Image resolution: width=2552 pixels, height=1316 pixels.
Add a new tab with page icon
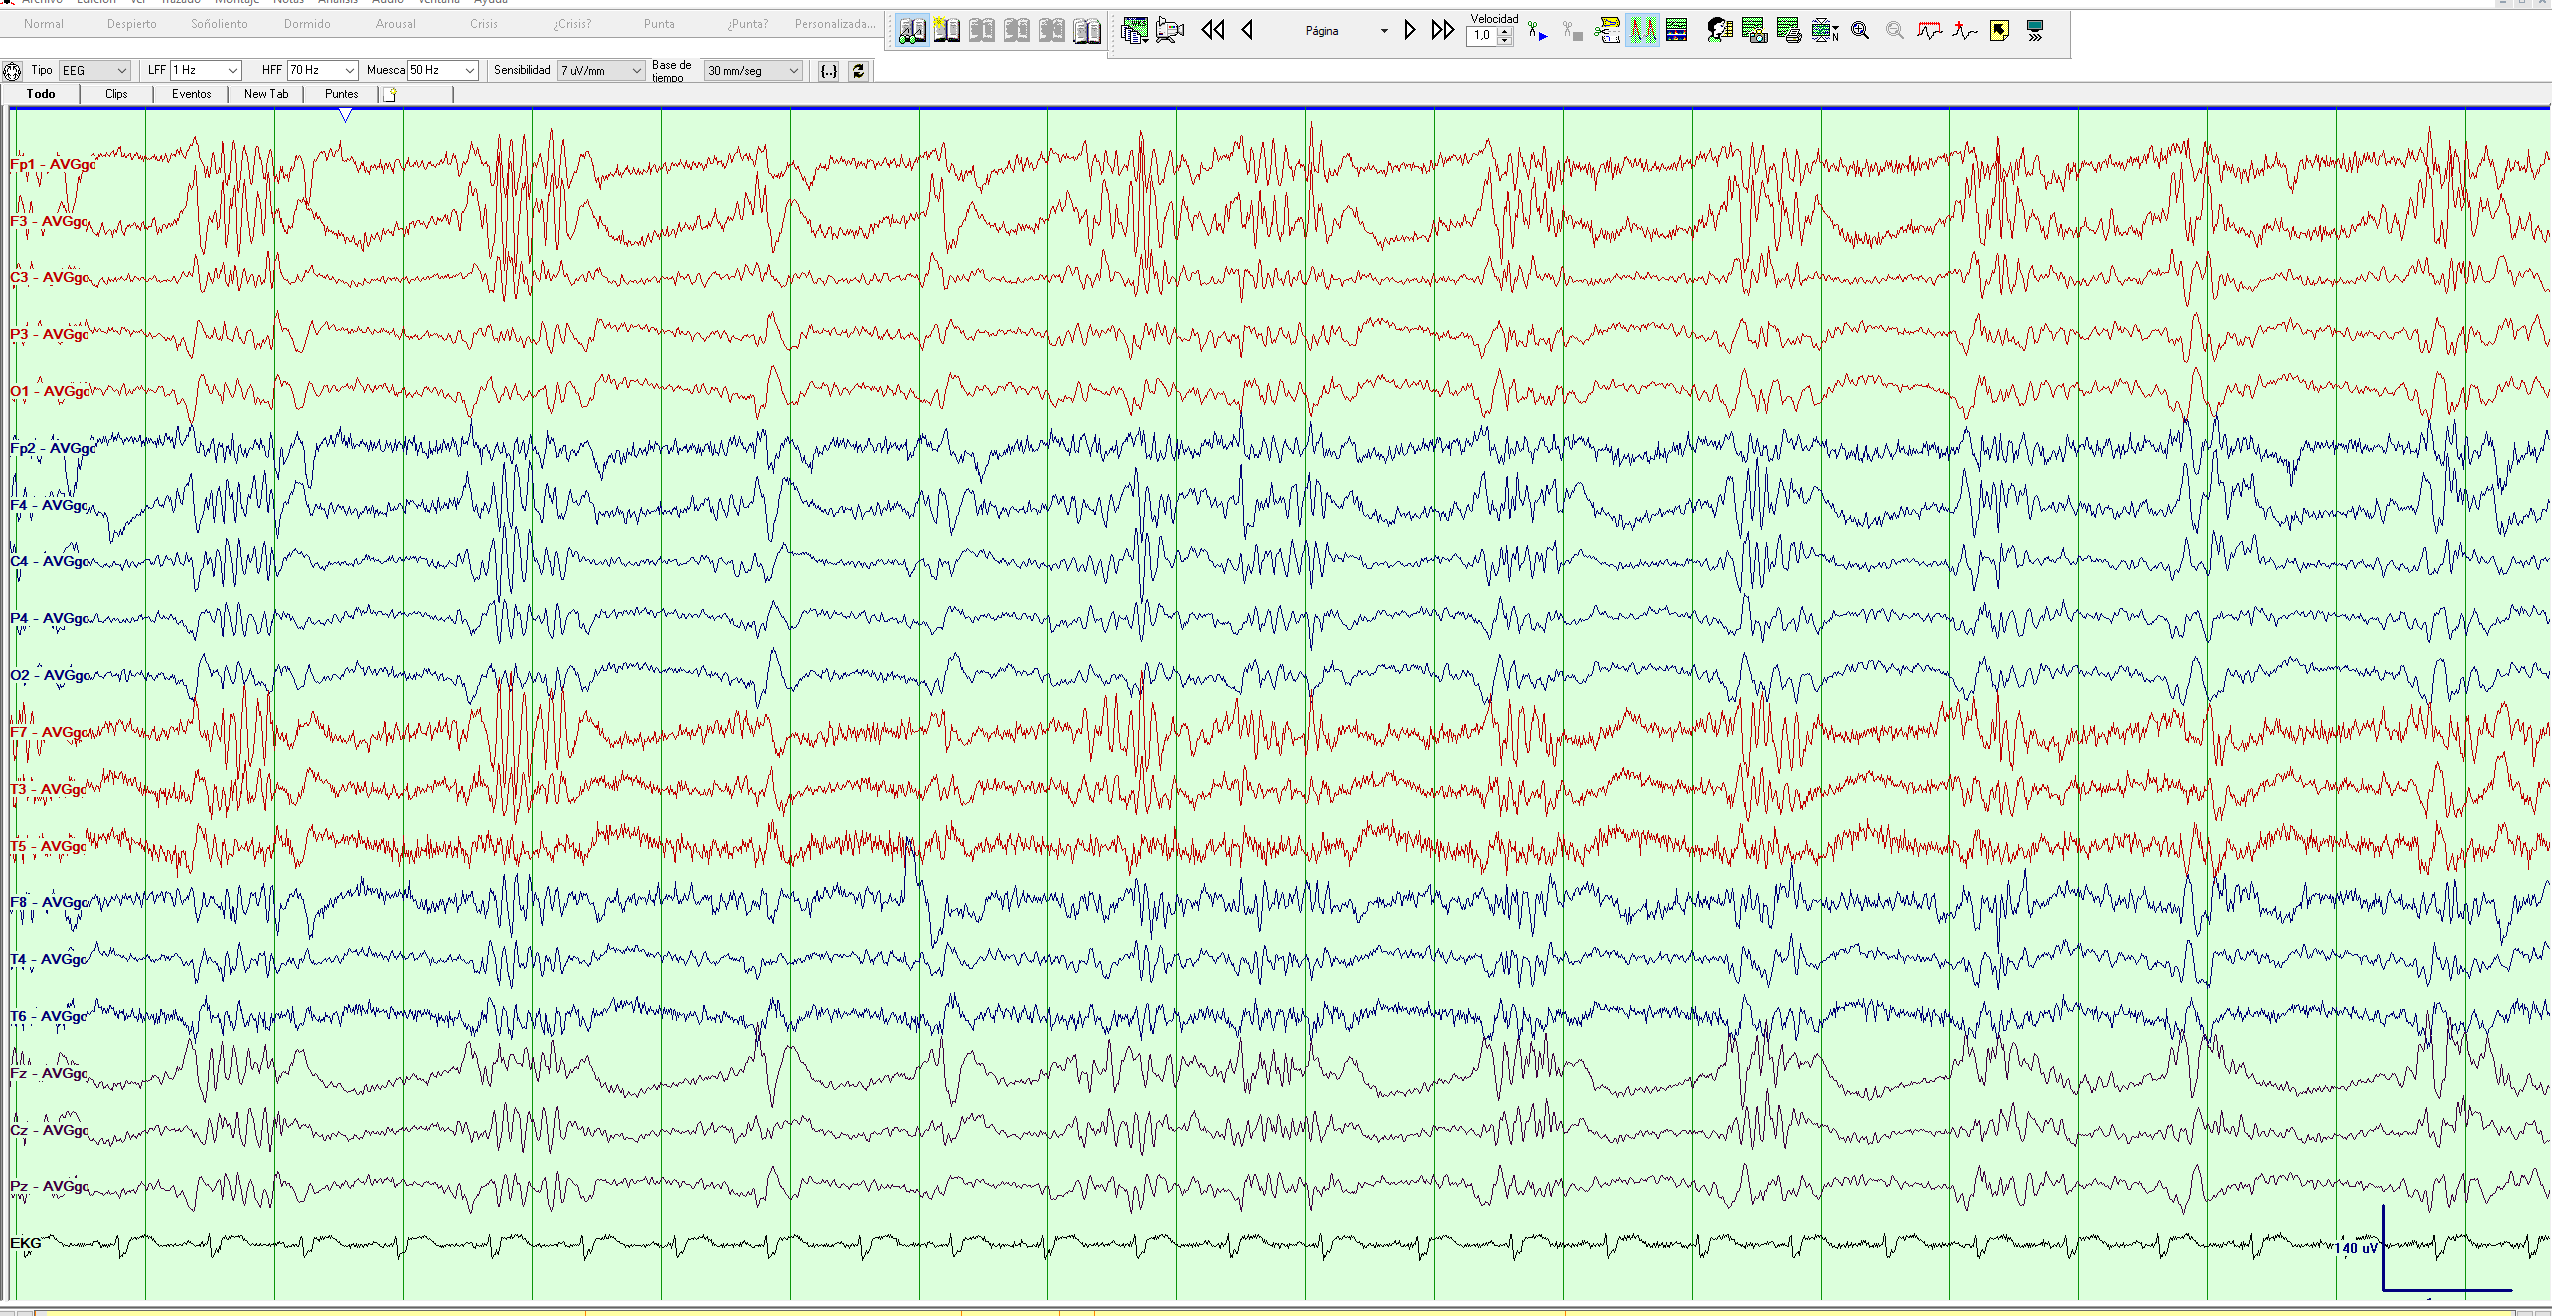coord(391,94)
